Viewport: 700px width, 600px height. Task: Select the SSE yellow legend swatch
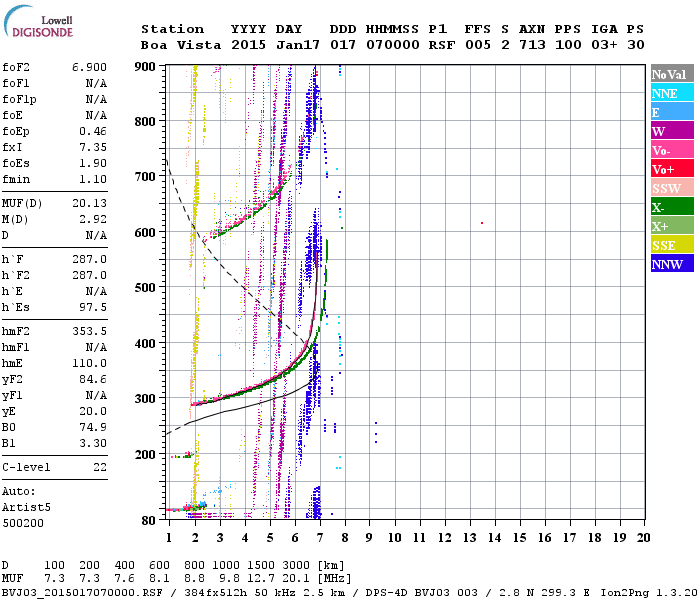click(672, 245)
